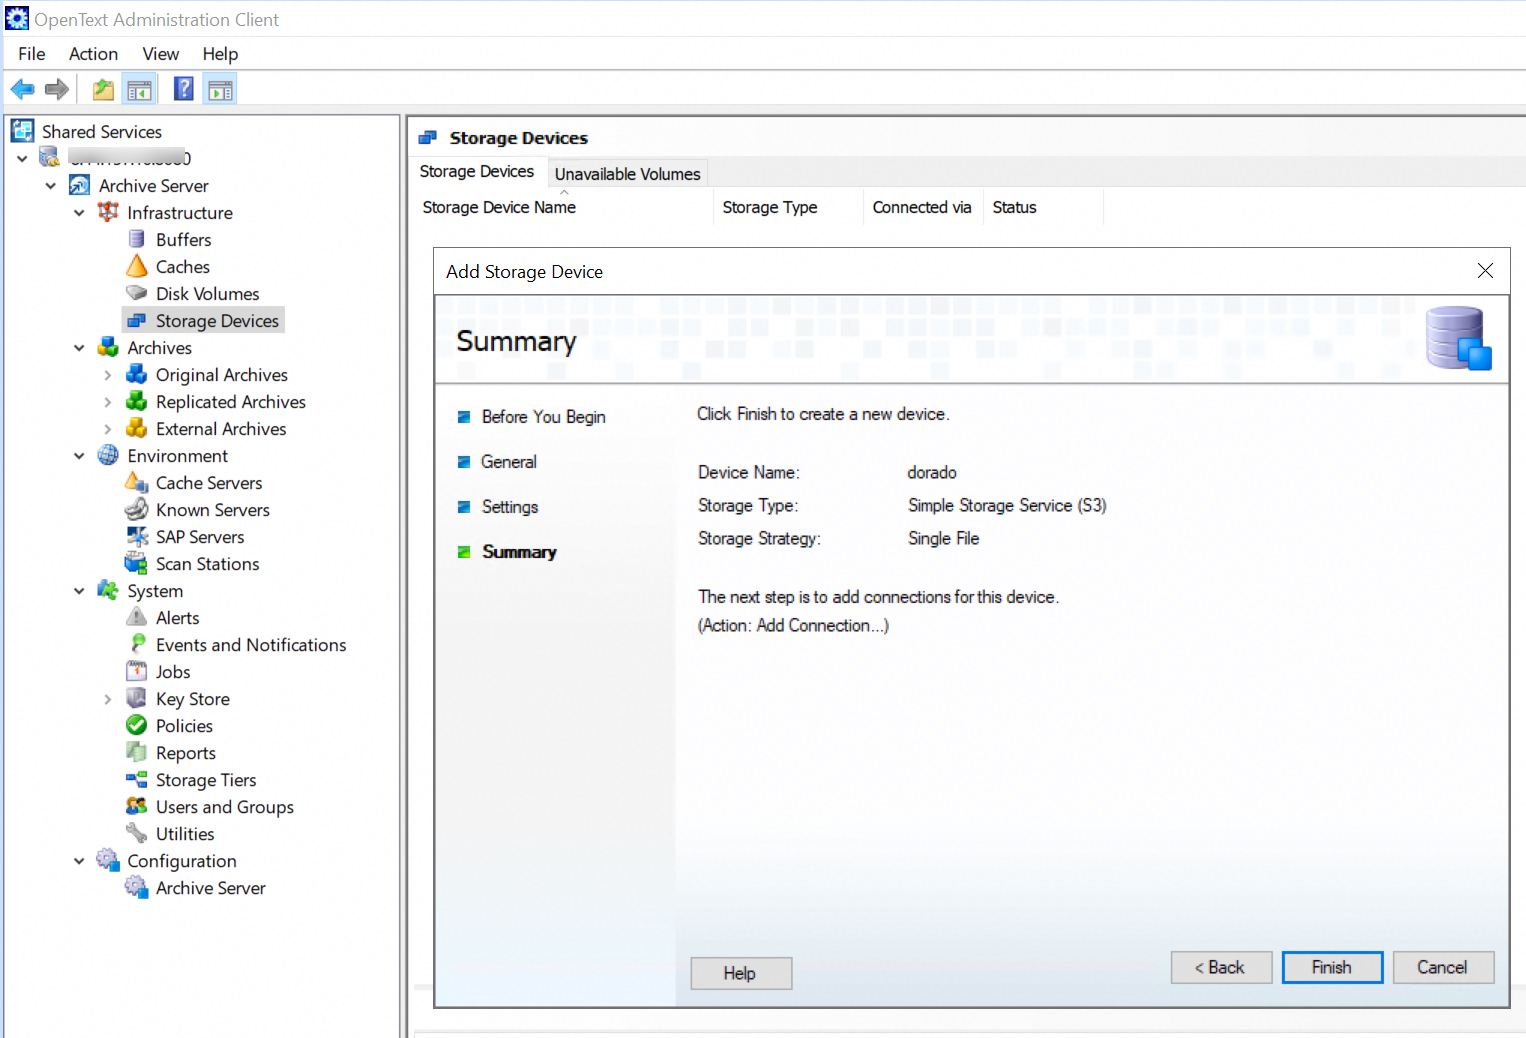Expand the Key Store node
Screen dimensions: 1526x1038
click(108, 699)
